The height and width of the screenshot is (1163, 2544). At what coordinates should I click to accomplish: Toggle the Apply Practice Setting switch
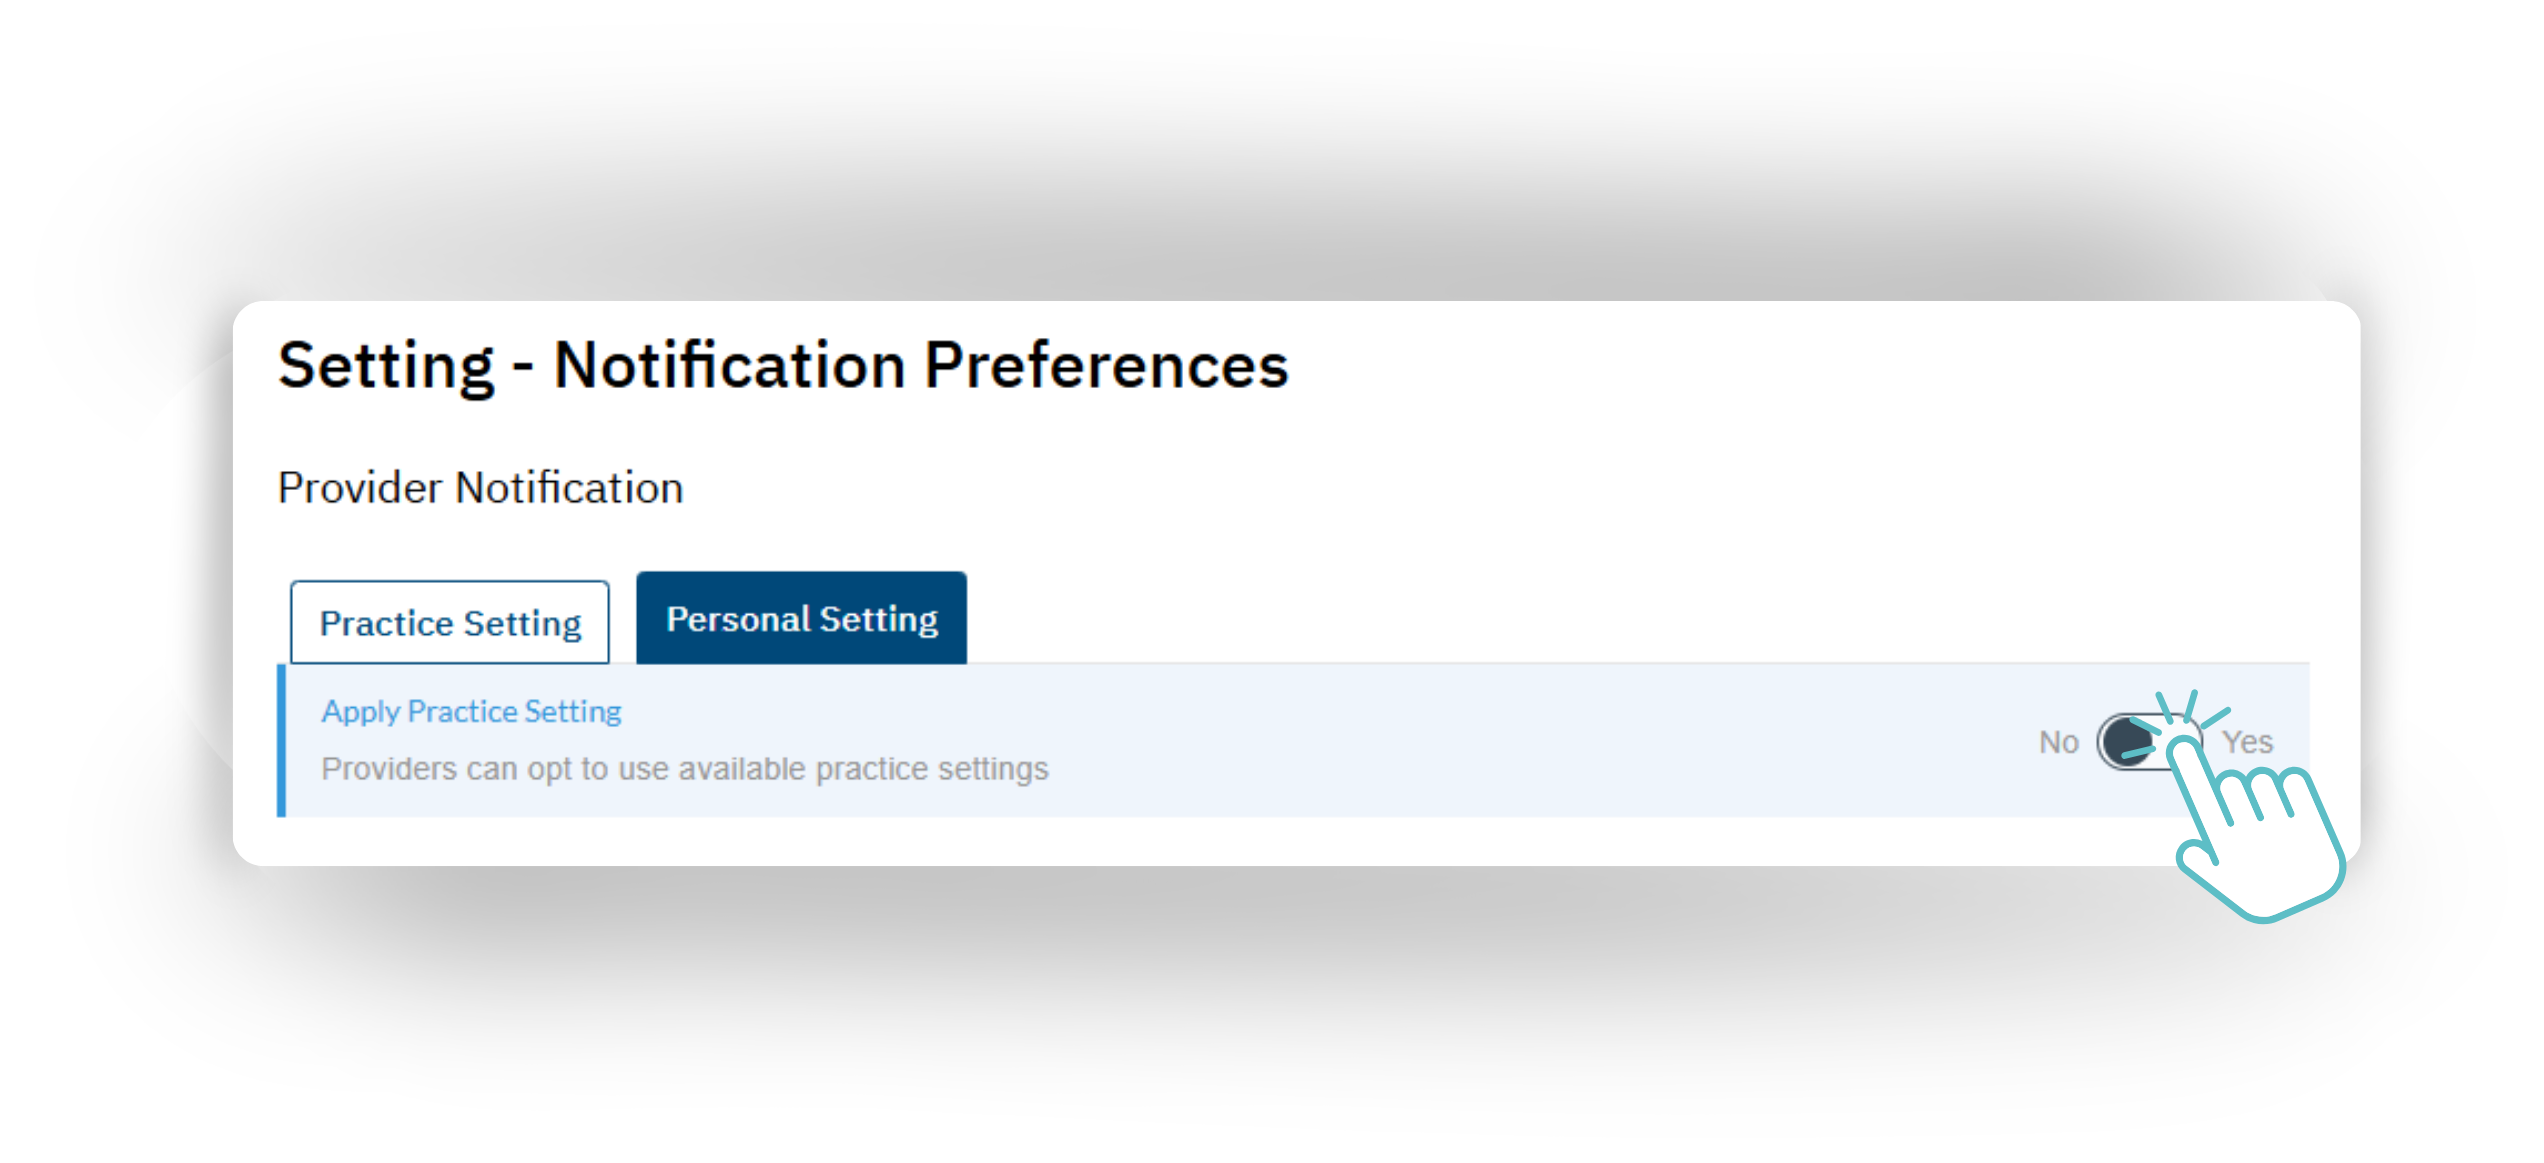click(2148, 741)
